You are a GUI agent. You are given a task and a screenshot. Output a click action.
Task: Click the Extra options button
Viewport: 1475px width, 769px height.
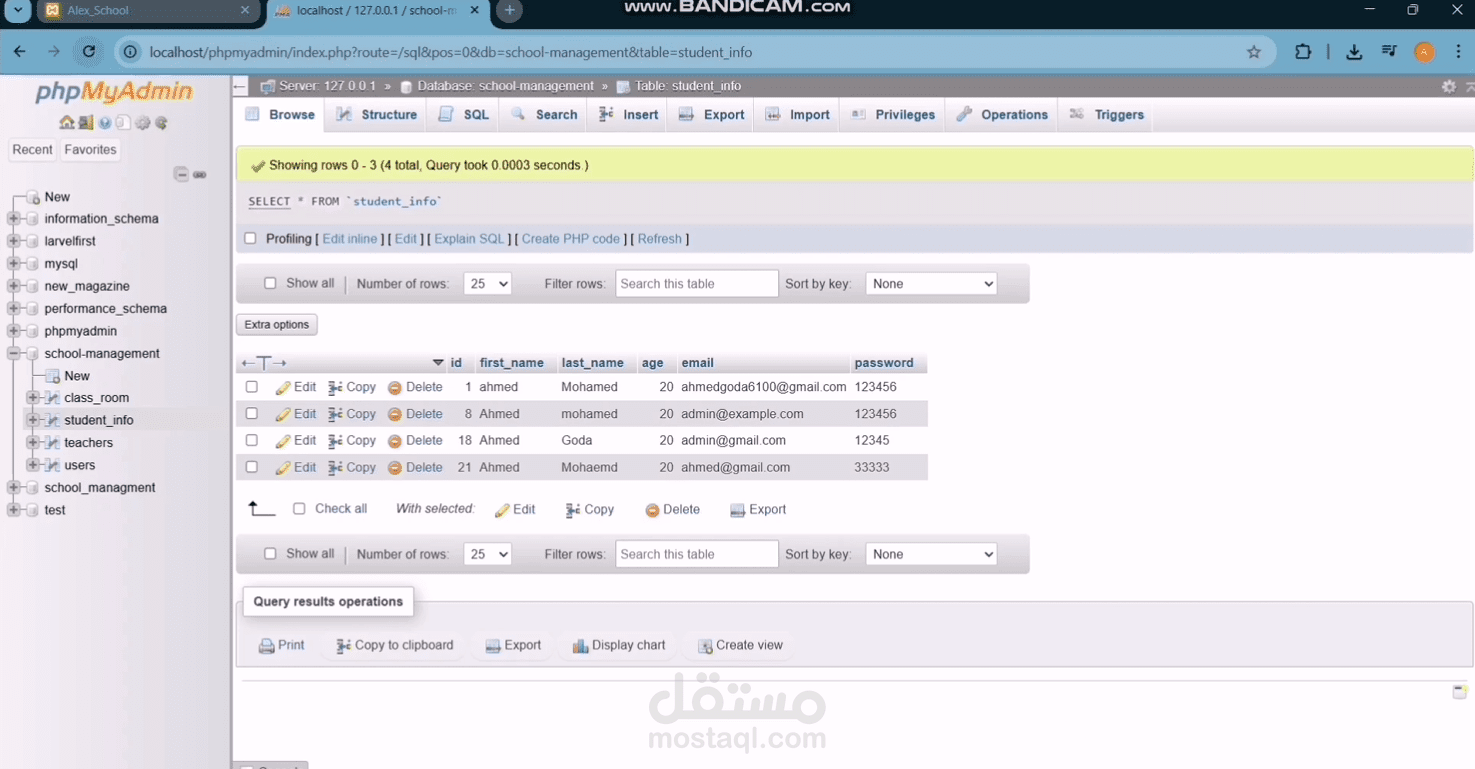click(277, 325)
